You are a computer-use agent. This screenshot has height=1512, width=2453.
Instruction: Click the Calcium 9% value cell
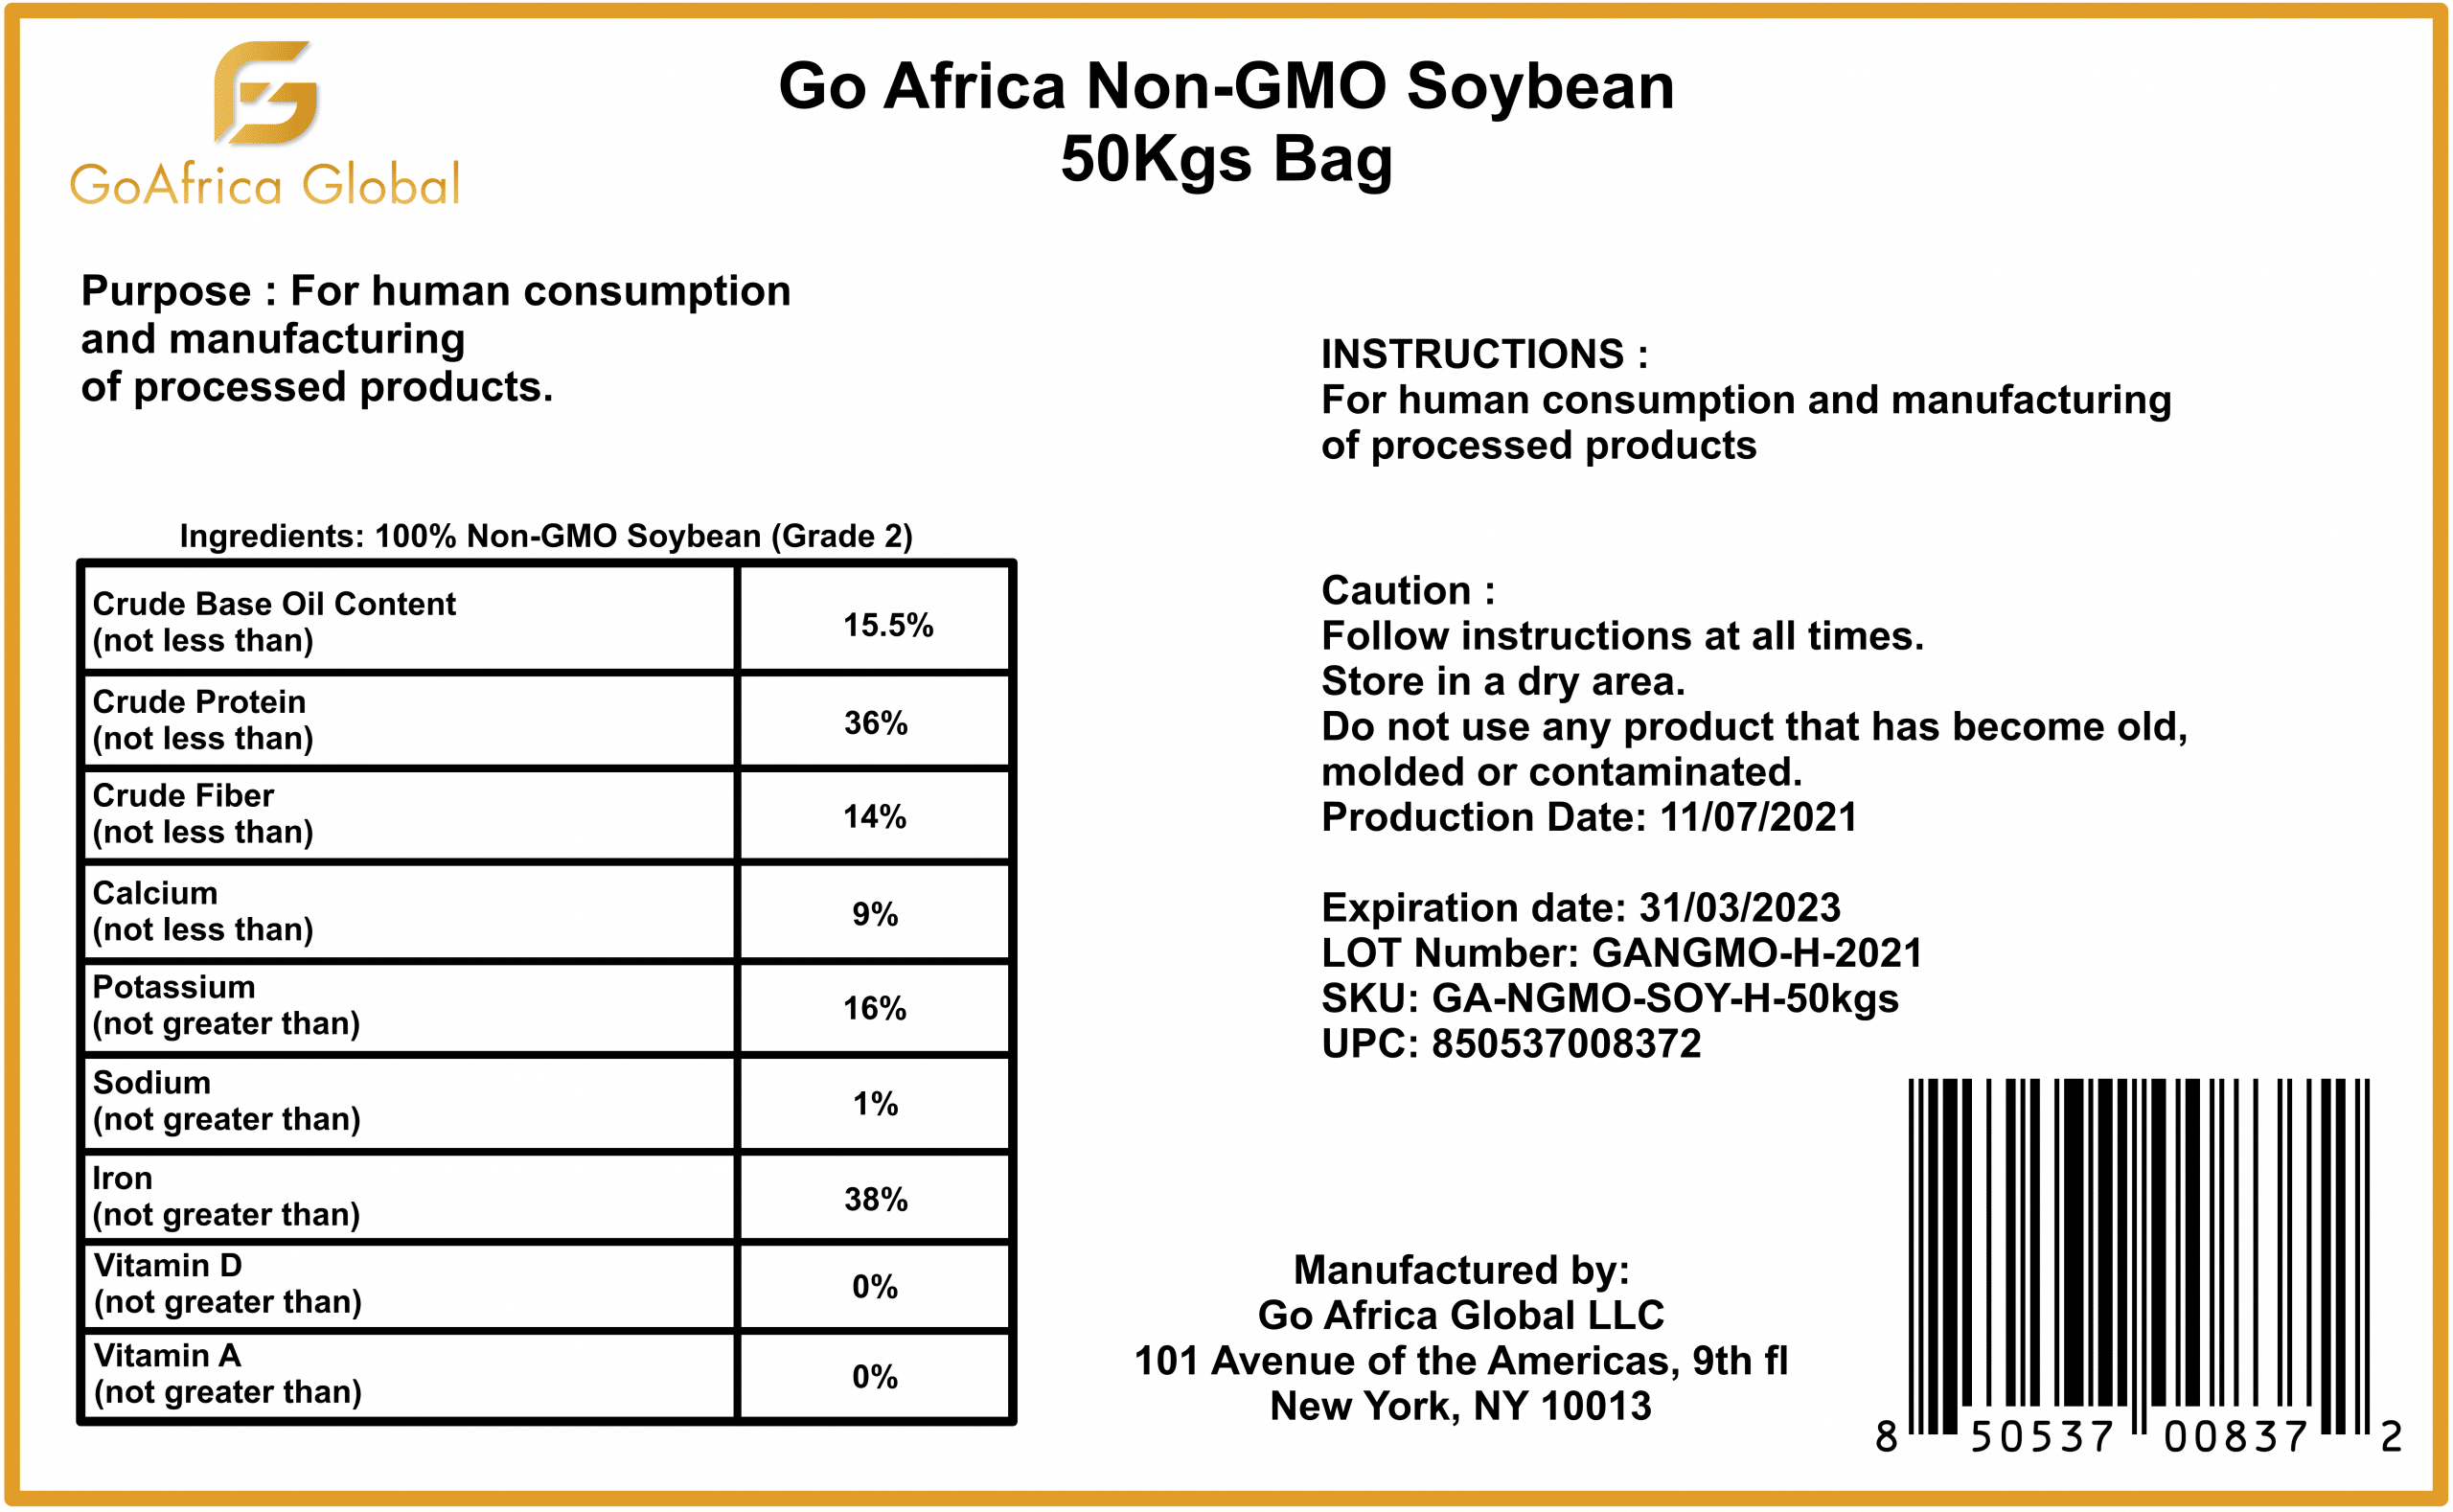click(x=875, y=914)
